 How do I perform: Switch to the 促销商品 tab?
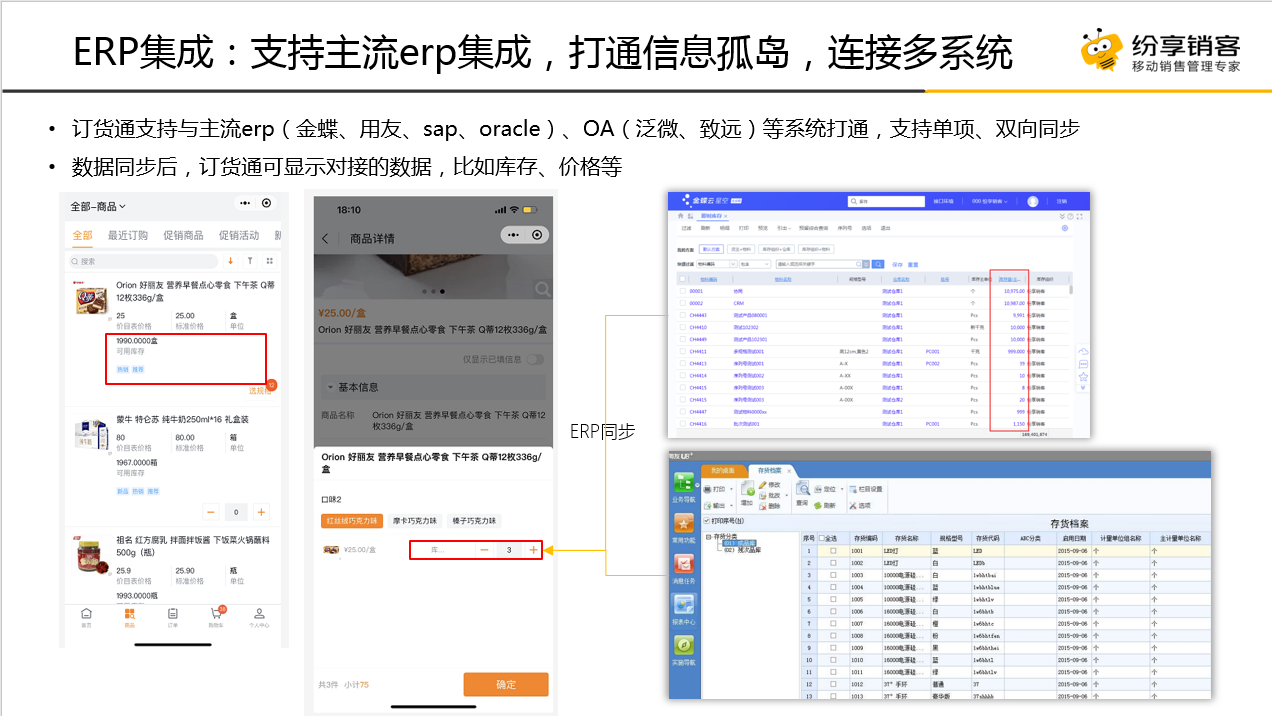[x=183, y=235]
